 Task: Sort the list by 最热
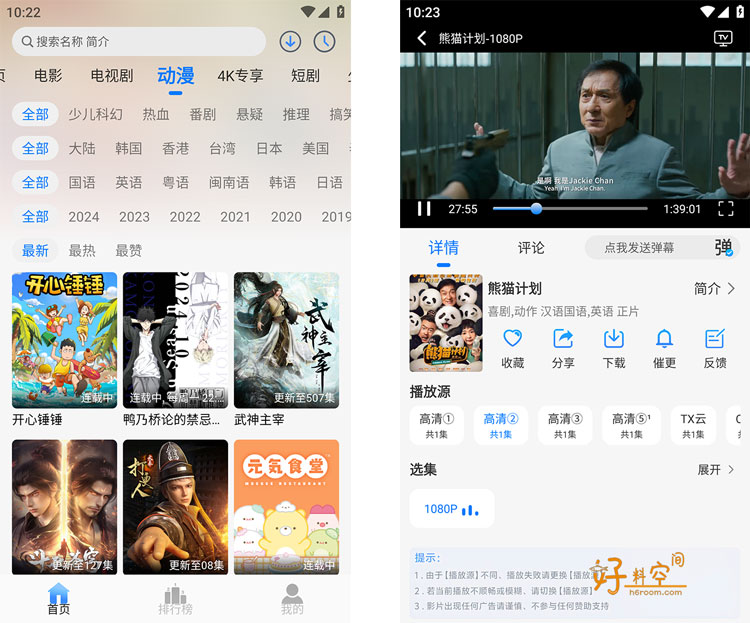click(x=82, y=250)
